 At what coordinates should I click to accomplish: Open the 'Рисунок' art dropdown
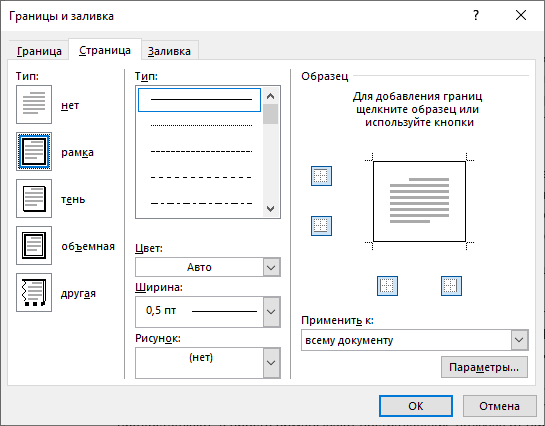pos(208,363)
